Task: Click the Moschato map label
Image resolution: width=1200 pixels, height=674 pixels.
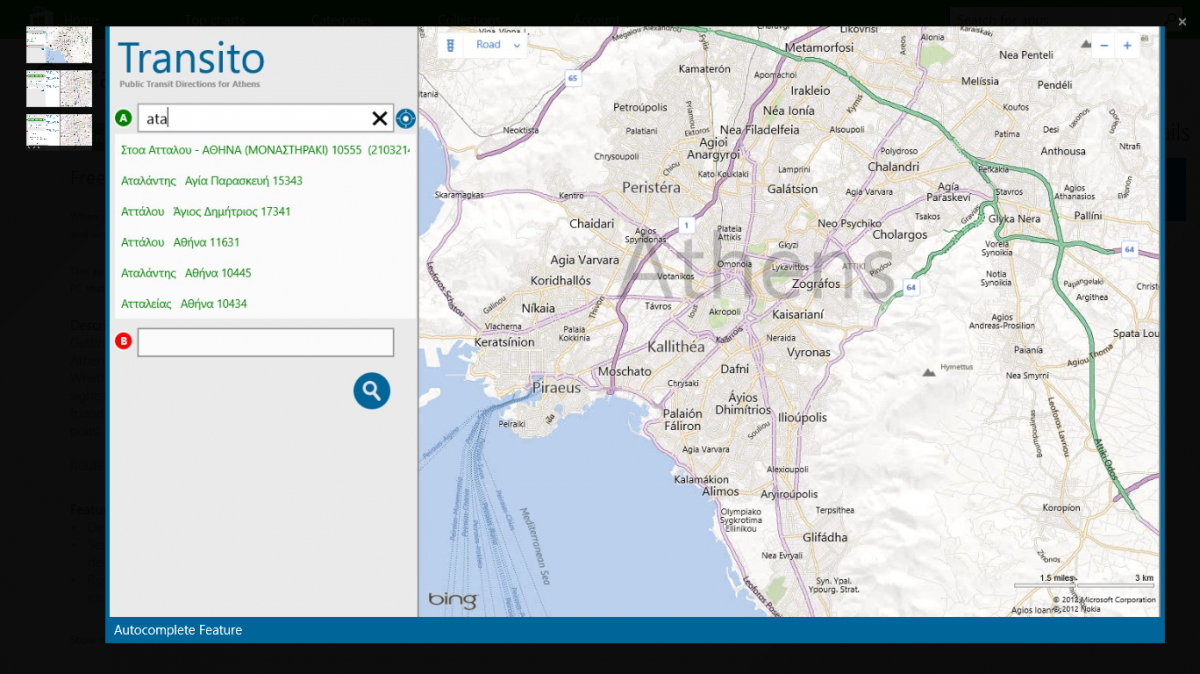Action: click(x=624, y=371)
